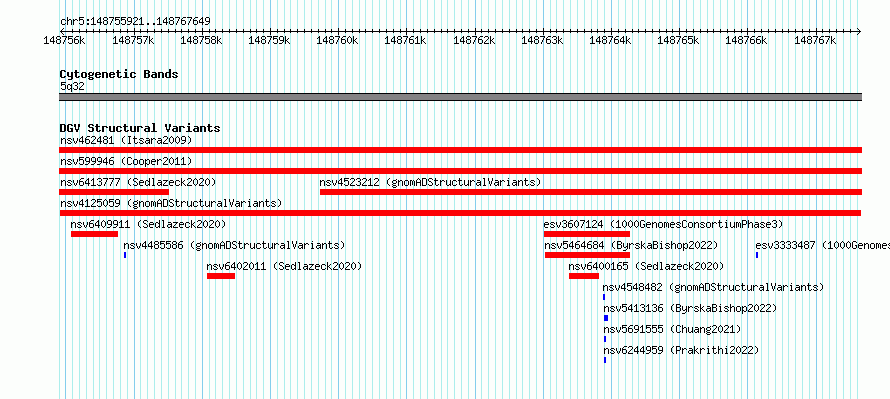Select the nsv599946 (Cooper2011) red bar
The height and width of the screenshot is (399, 890).
click(460, 171)
